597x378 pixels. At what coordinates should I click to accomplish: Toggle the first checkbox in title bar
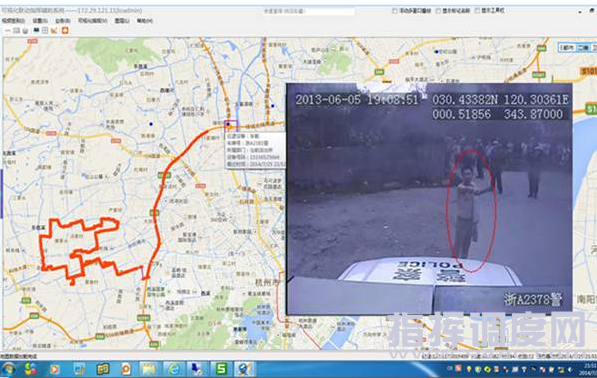pos(394,11)
